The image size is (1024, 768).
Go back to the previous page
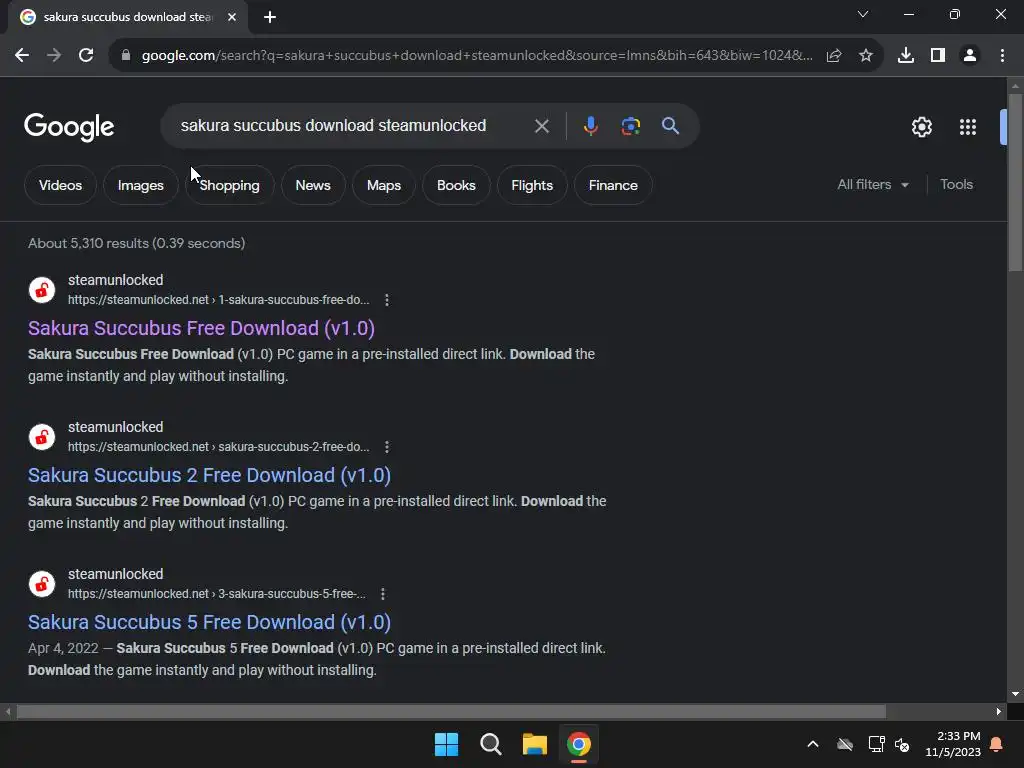pos(22,56)
